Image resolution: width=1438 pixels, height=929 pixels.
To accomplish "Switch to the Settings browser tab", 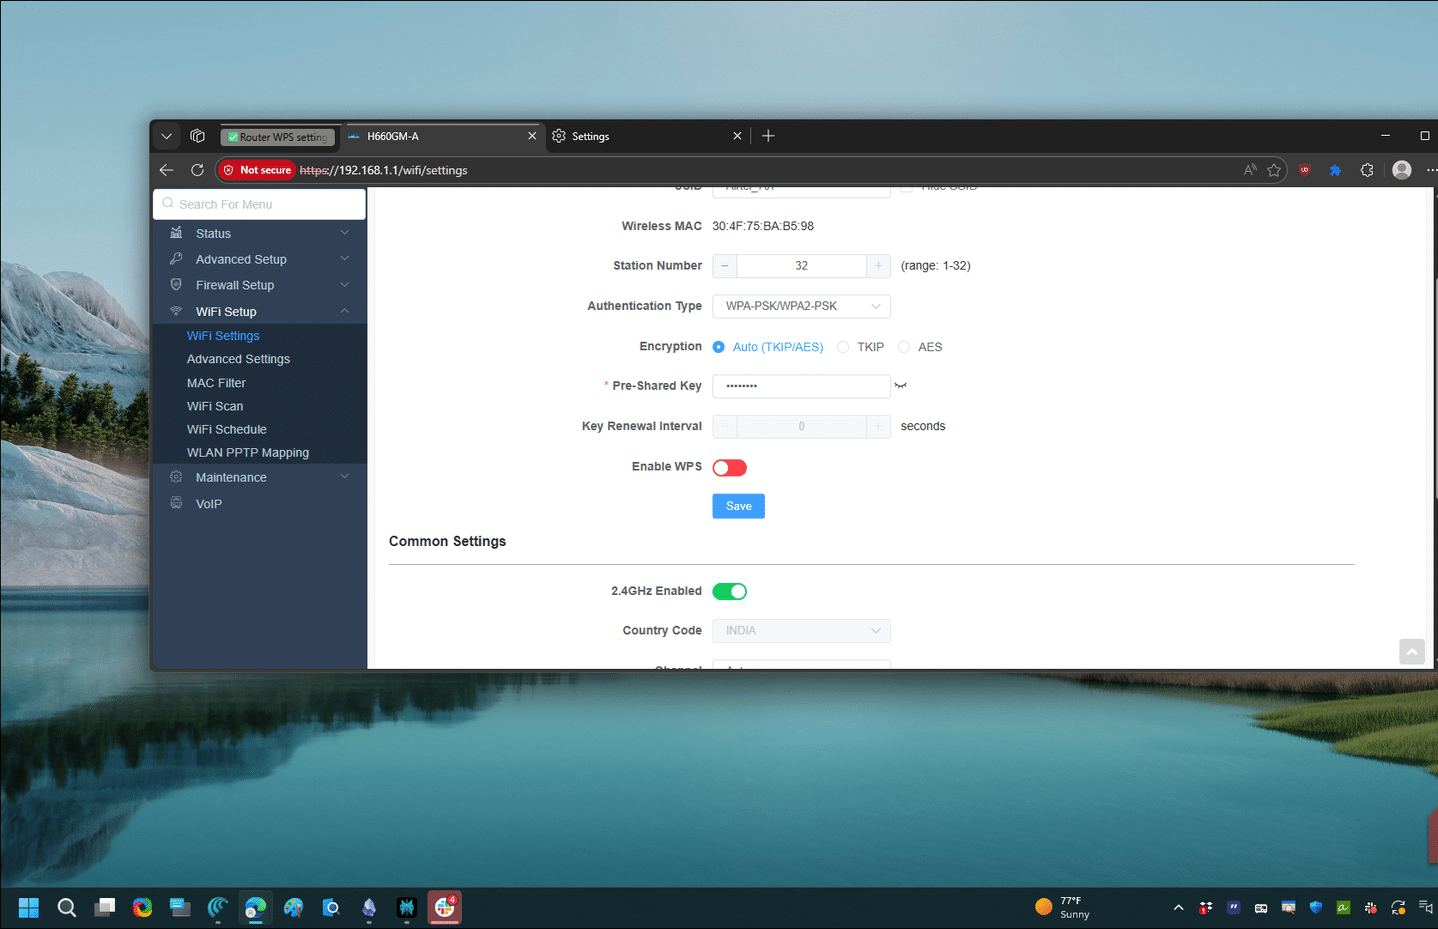I will click(646, 136).
